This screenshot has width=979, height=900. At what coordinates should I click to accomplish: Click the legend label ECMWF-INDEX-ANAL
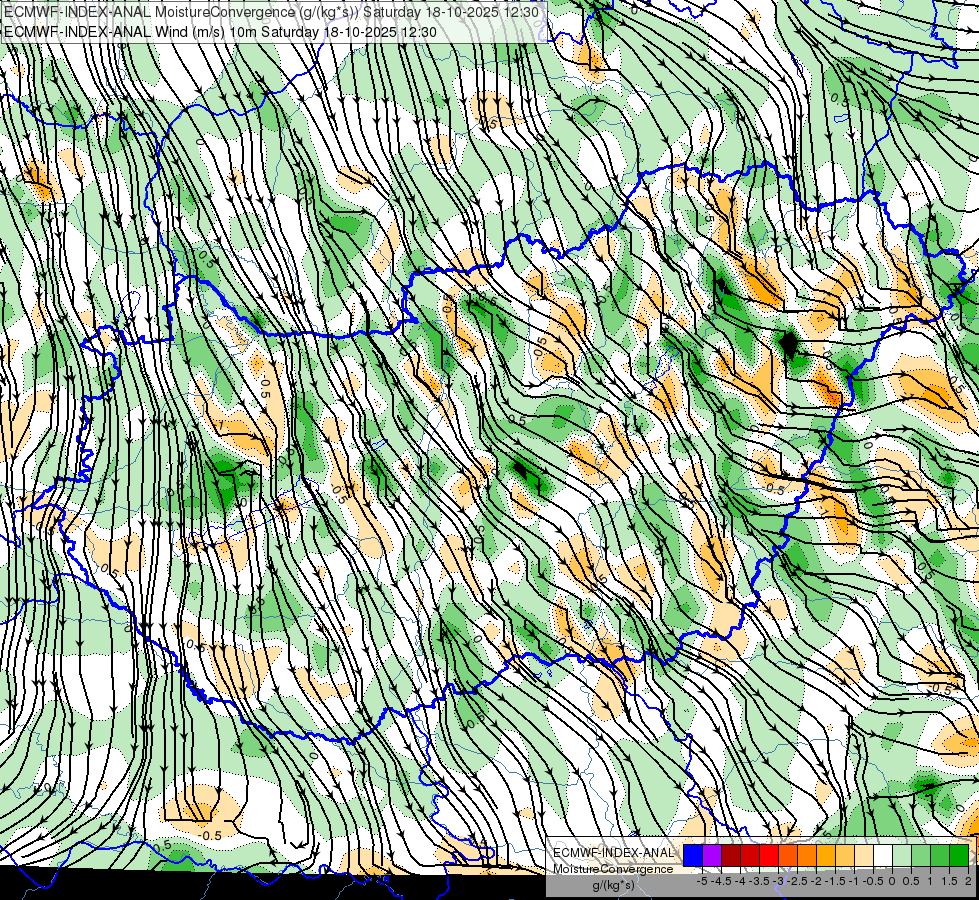(x=614, y=853)
